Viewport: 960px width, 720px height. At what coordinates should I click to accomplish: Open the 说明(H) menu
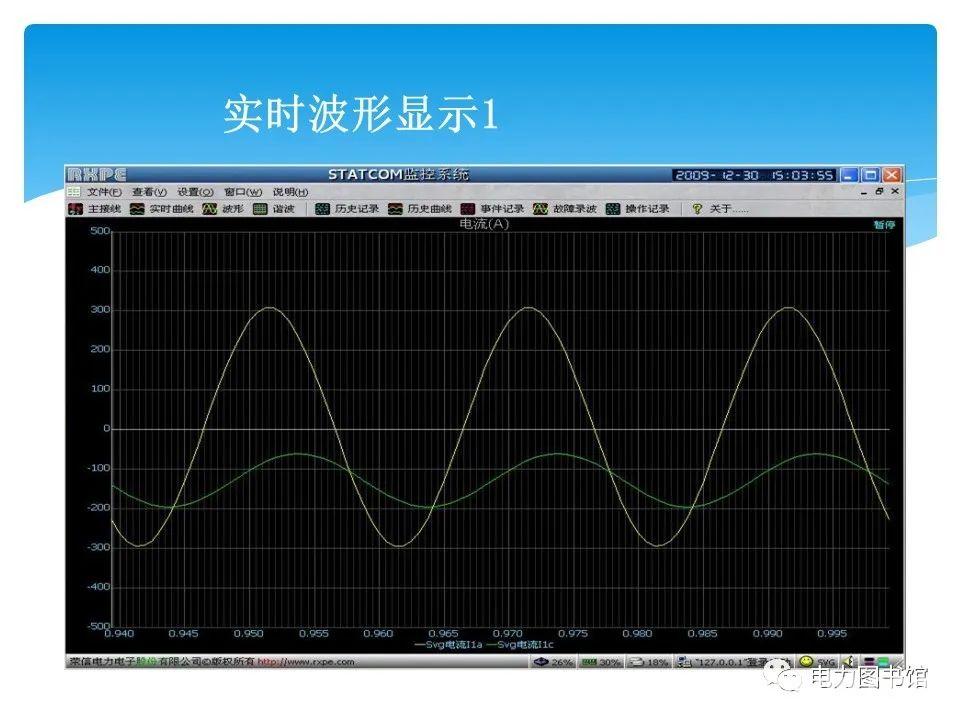(290, 192)
